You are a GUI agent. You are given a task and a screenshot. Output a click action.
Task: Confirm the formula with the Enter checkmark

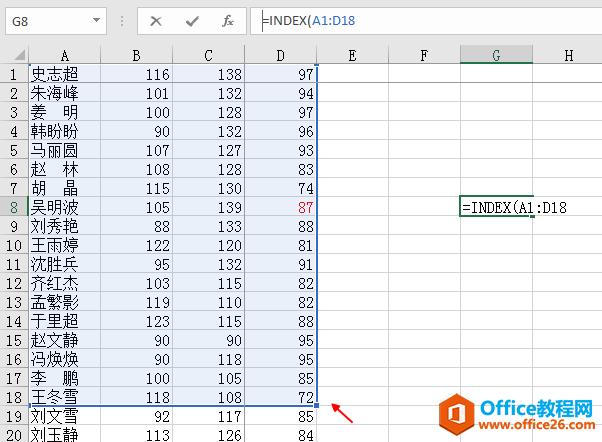click(x=191, y=20)
